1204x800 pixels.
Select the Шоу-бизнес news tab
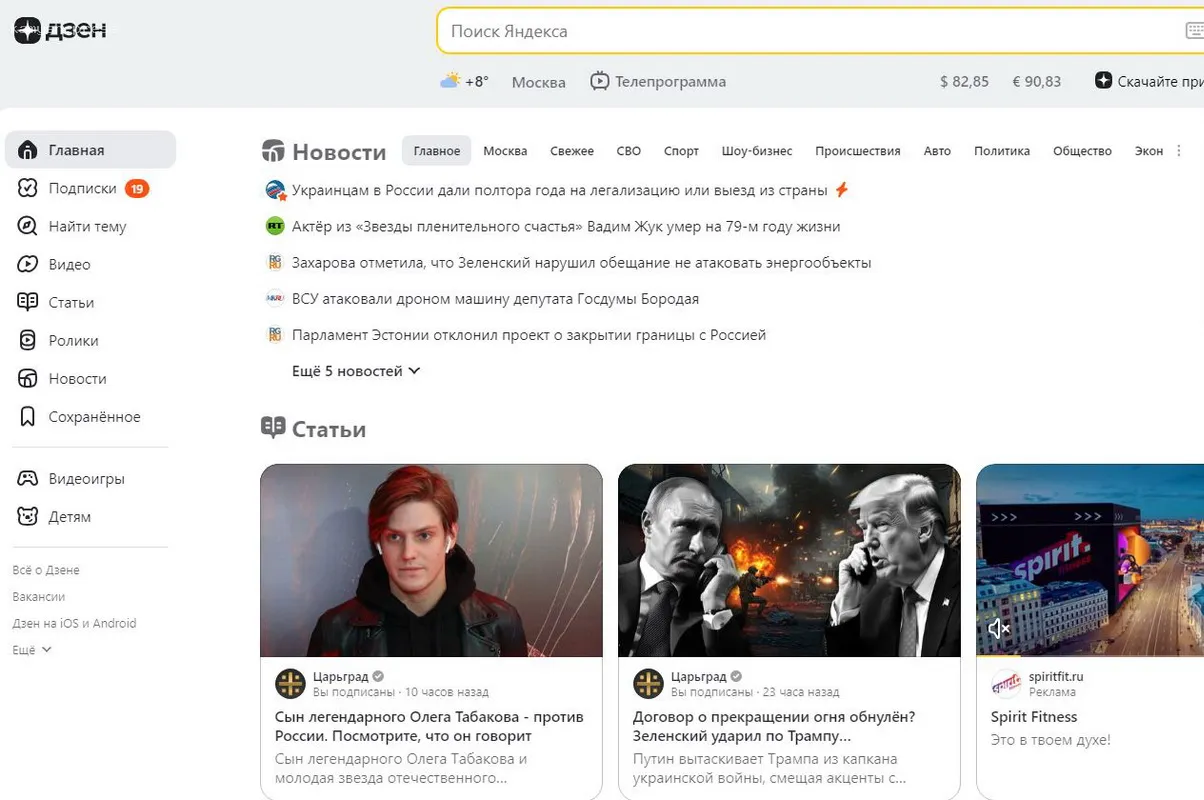coord(756,151)
